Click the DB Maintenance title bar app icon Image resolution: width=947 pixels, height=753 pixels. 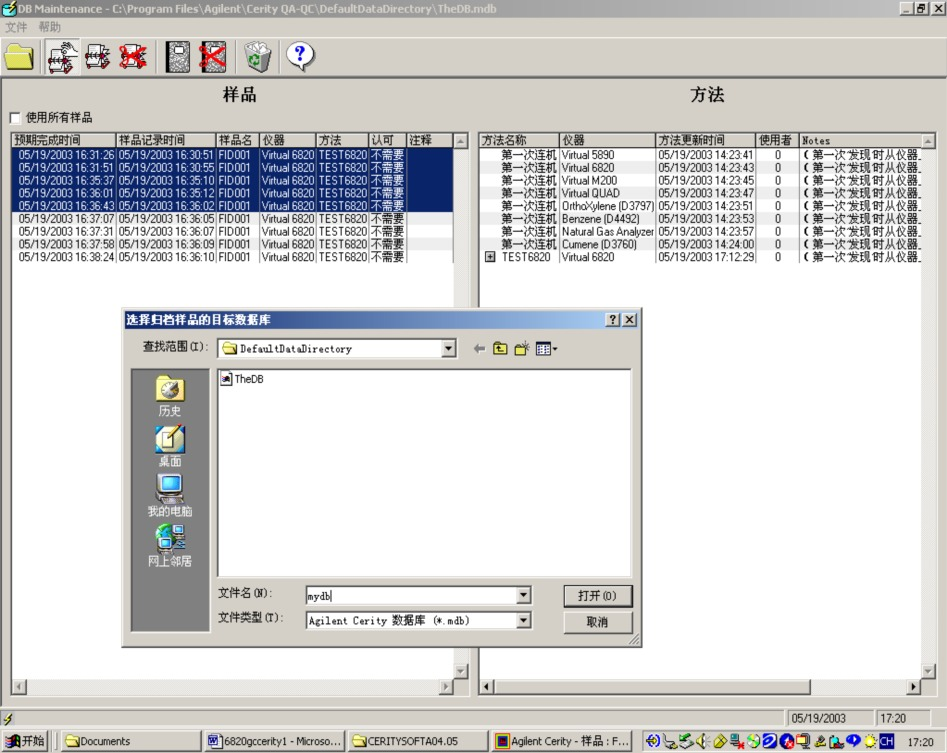click(8, 8)
